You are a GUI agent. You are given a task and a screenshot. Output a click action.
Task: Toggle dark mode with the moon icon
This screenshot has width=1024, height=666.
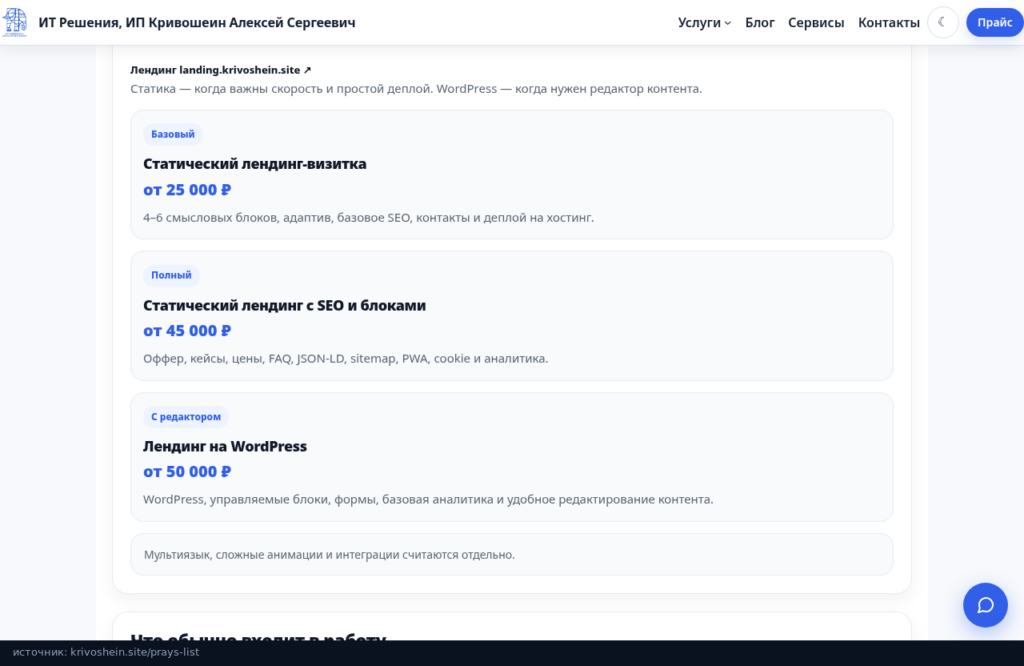942,22
